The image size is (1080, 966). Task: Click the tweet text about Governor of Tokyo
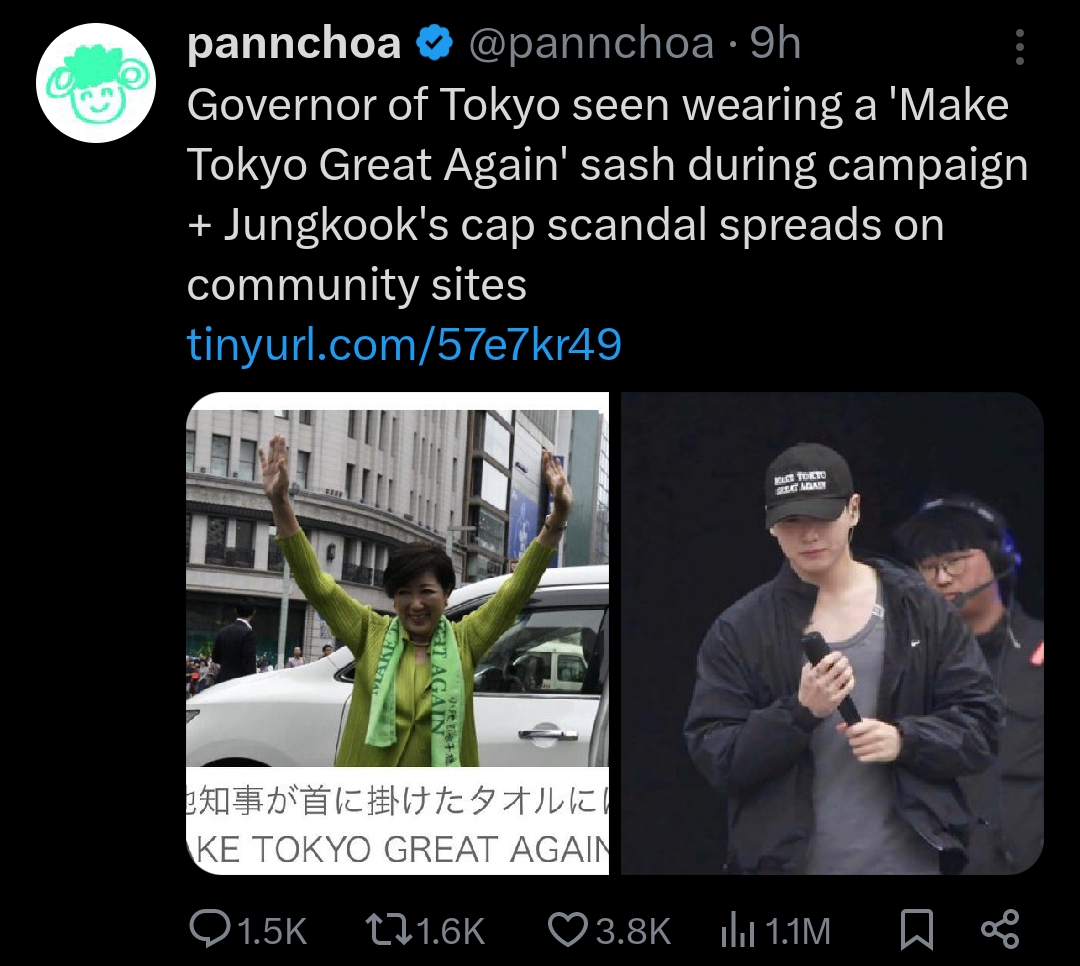point(608,195)
